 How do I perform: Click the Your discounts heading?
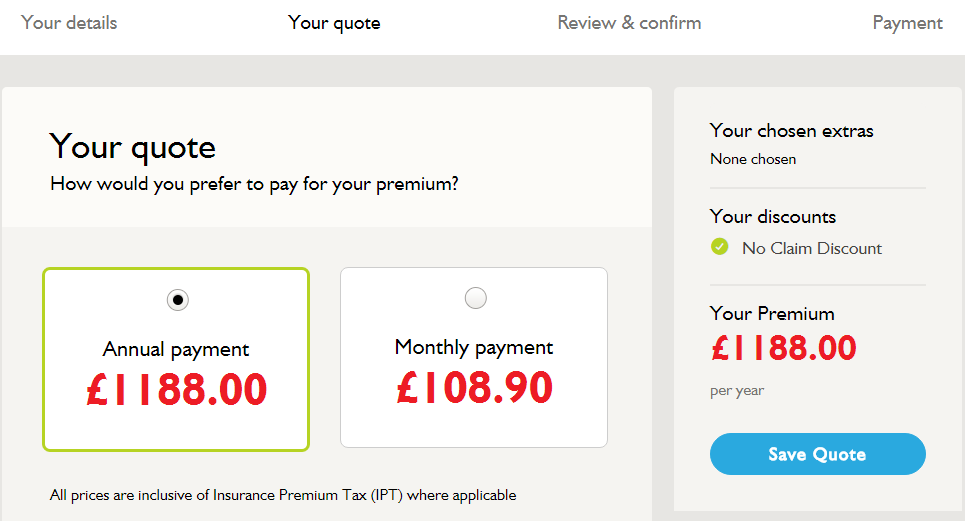coord(773,217)
